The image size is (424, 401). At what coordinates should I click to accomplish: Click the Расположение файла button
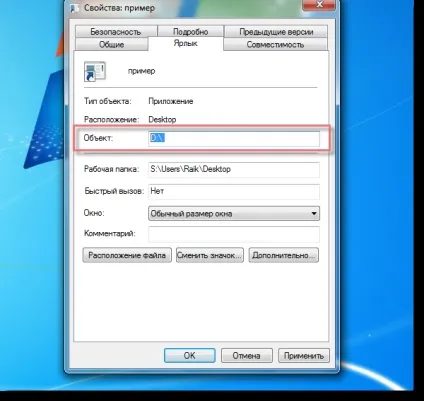pos(127,255)
